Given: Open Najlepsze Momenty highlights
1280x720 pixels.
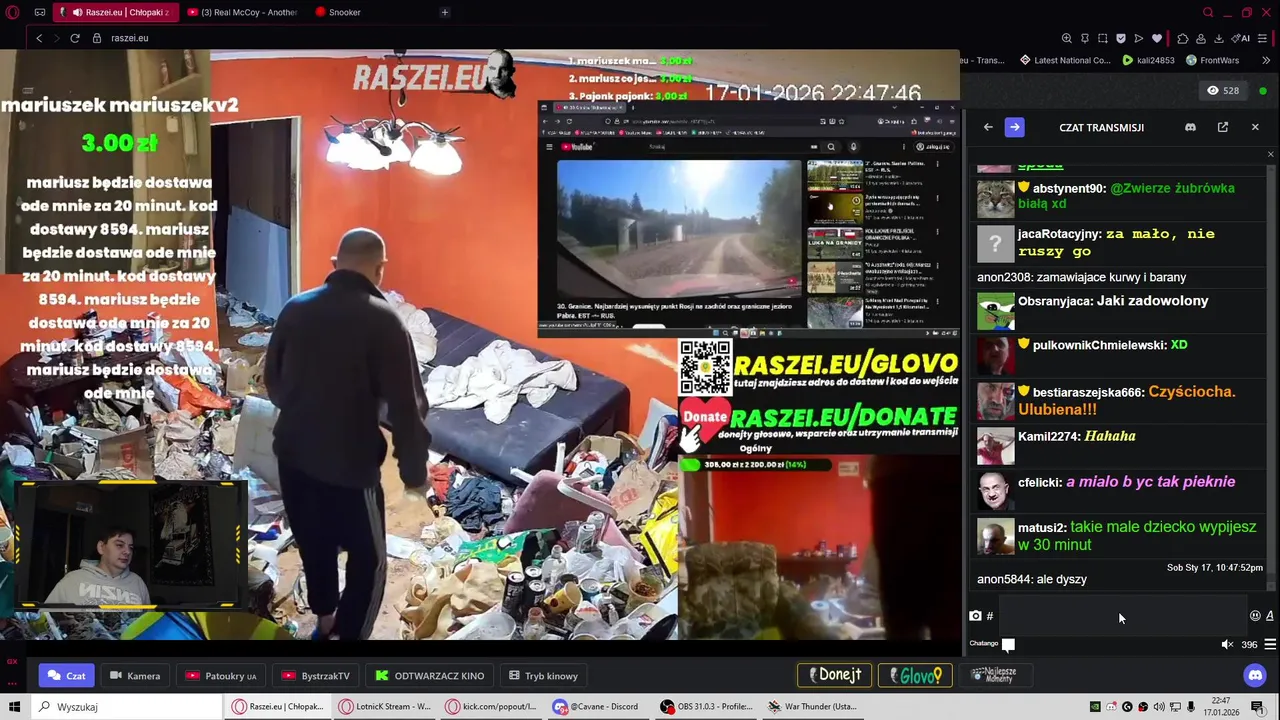Looking at the screenshot, I should (994, 675).
